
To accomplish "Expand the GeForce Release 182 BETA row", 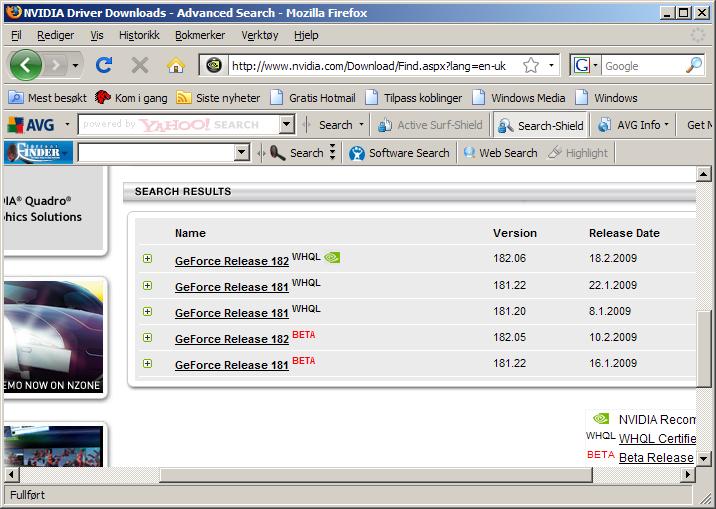I will [147, 338].
